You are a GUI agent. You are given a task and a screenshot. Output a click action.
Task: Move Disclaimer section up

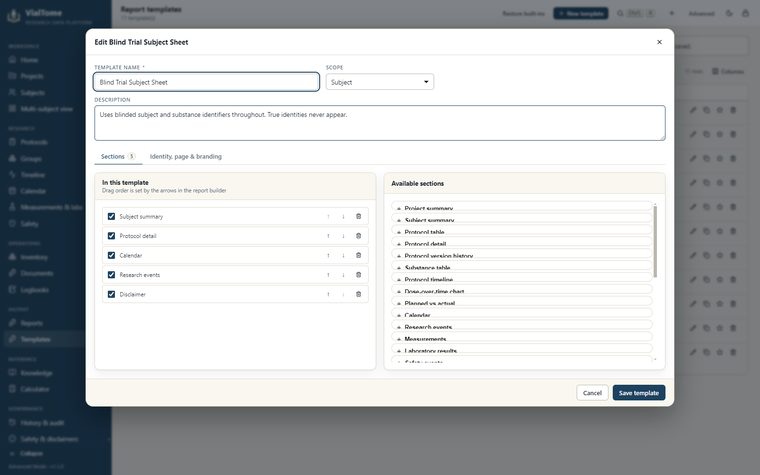[328, 294]
